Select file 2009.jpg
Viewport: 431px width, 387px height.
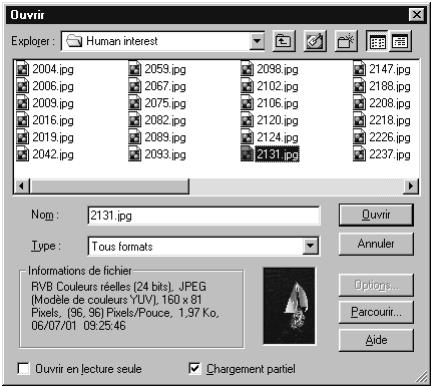(x=45, y=103)
